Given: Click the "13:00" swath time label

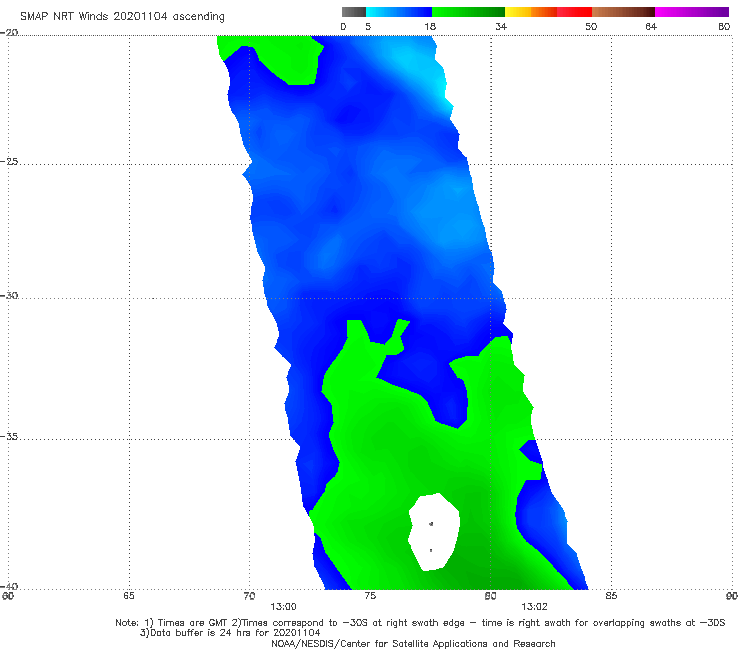Looking at the screenshot, I should [x=283, y=607].
